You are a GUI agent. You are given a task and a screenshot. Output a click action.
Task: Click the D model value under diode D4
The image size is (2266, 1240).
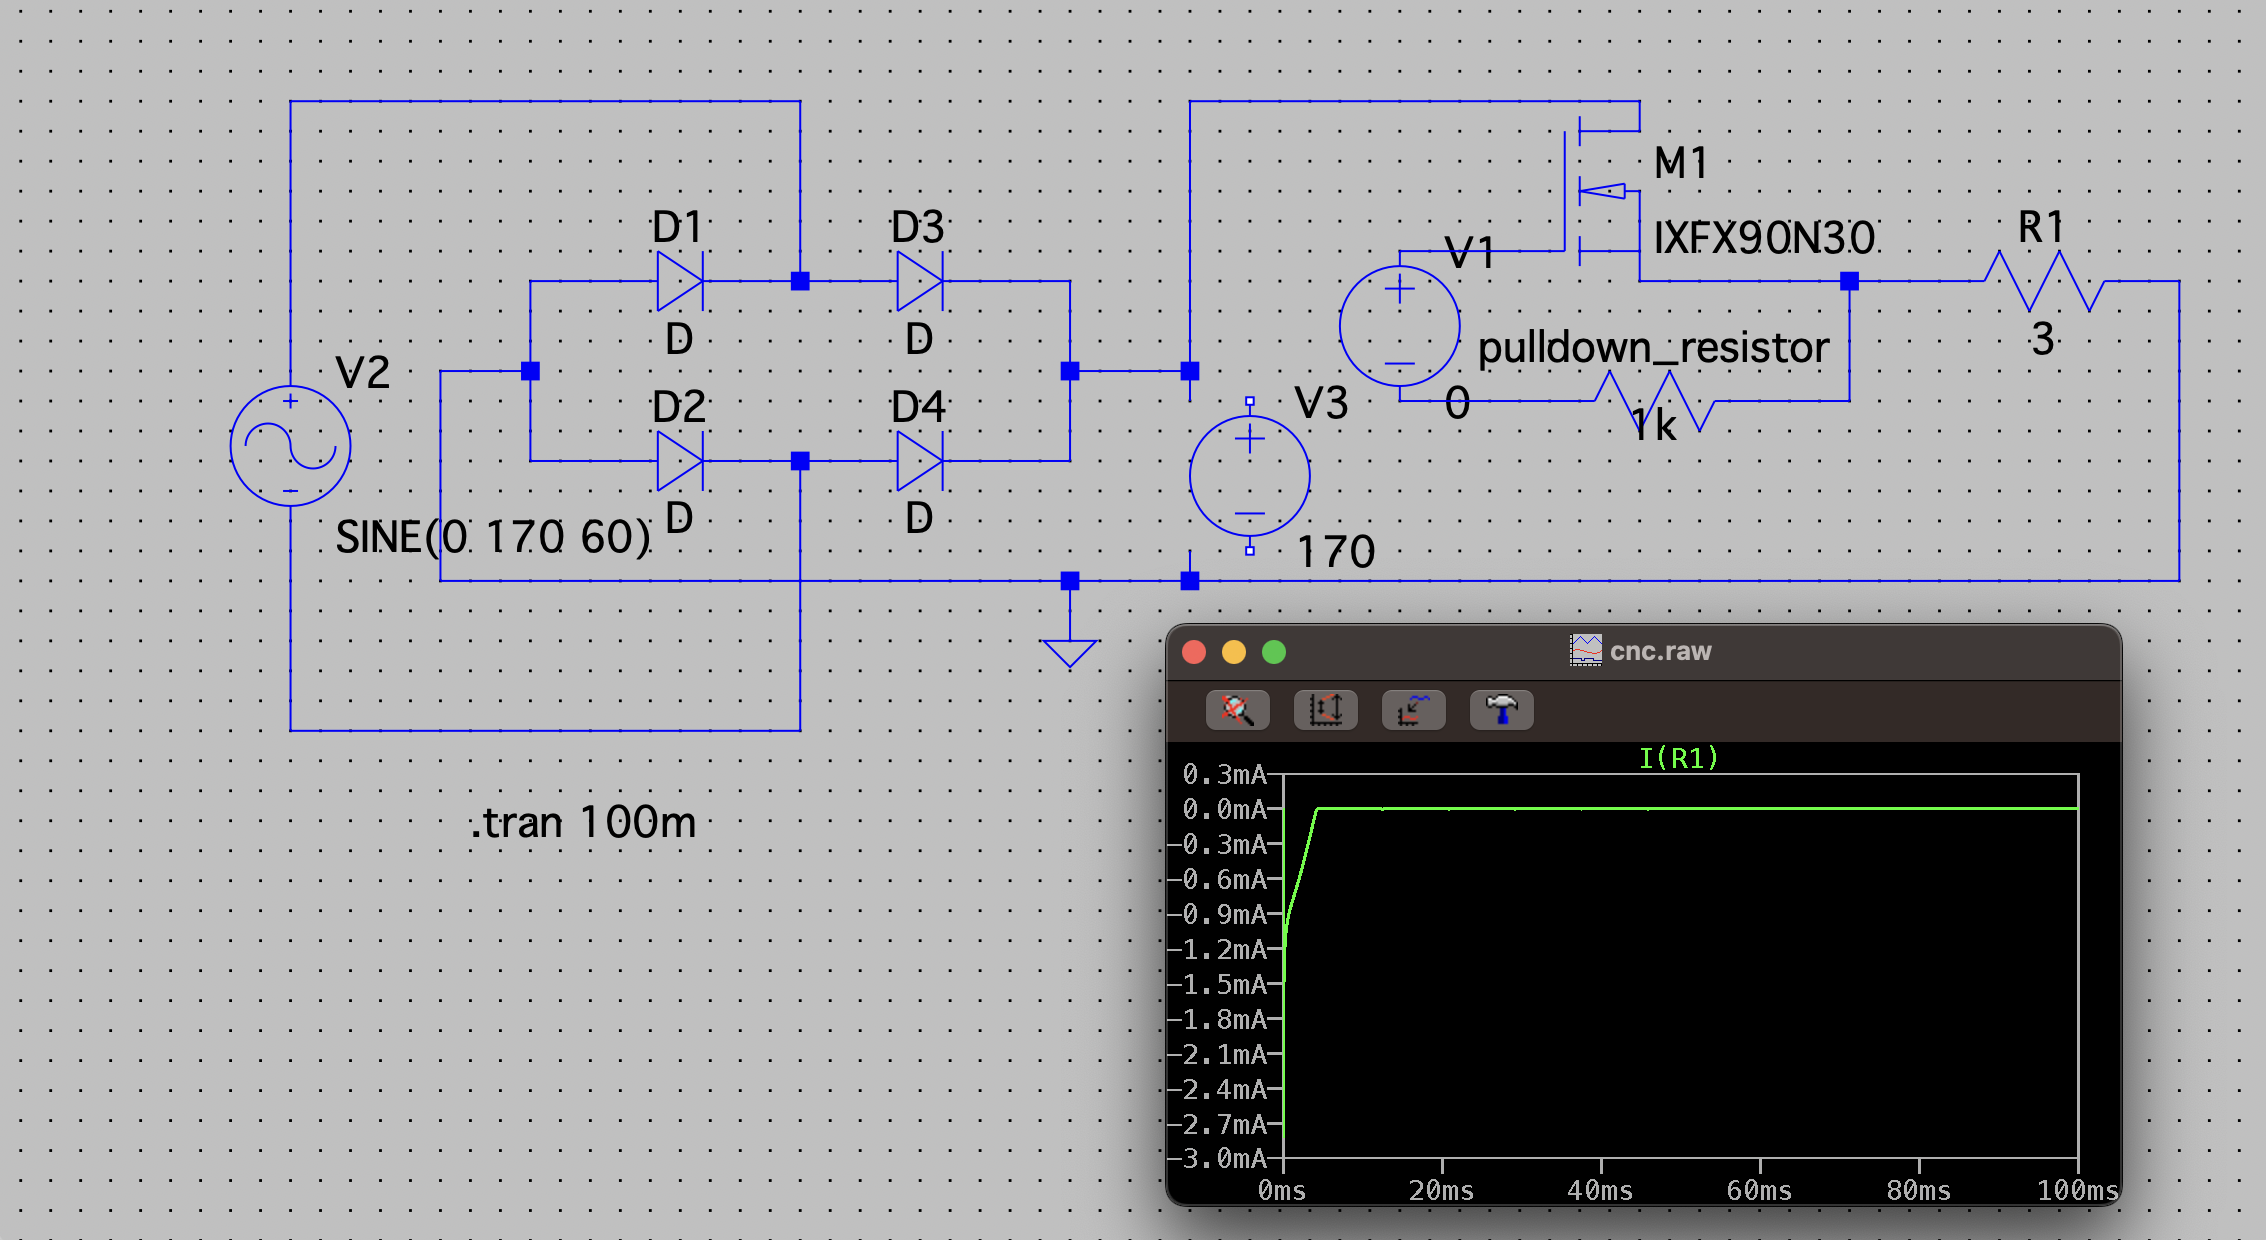click(919, 518)
